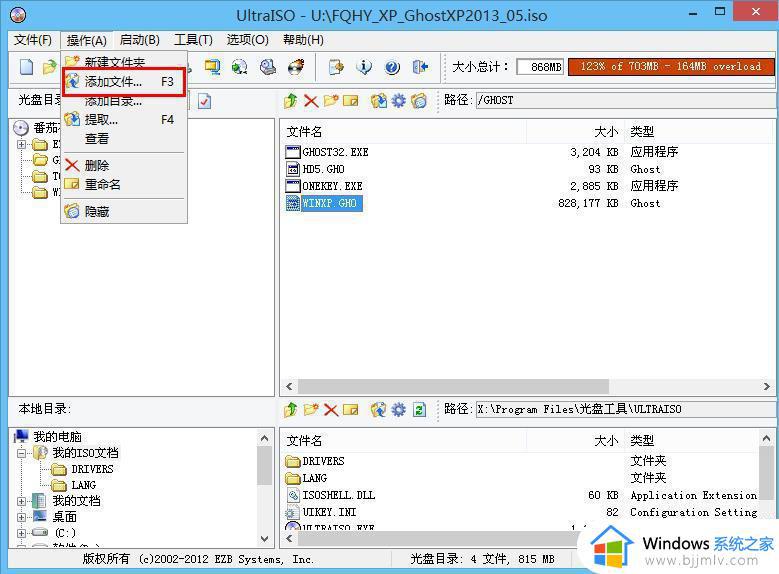Click the New blank document toolbar icon
This screenshot has height=574, width=779.
26,67
